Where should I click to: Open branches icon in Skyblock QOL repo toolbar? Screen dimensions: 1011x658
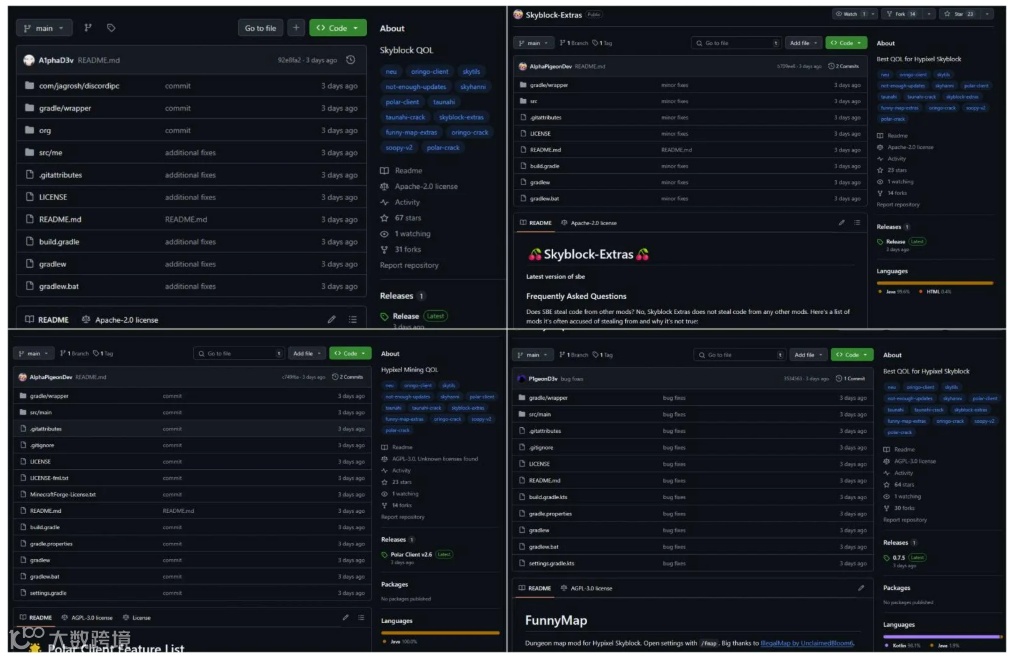pyautogui.click(x=88, y=28)
